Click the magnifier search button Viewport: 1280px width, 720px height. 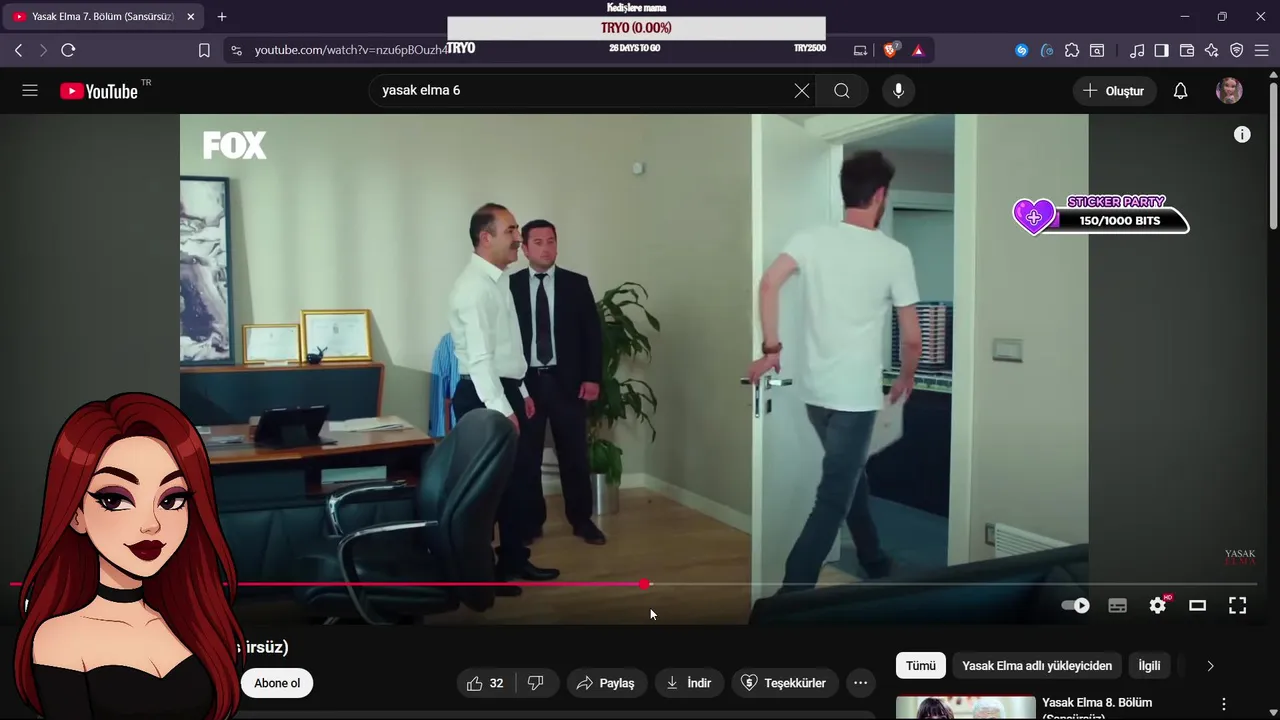(x=842, y=91)
